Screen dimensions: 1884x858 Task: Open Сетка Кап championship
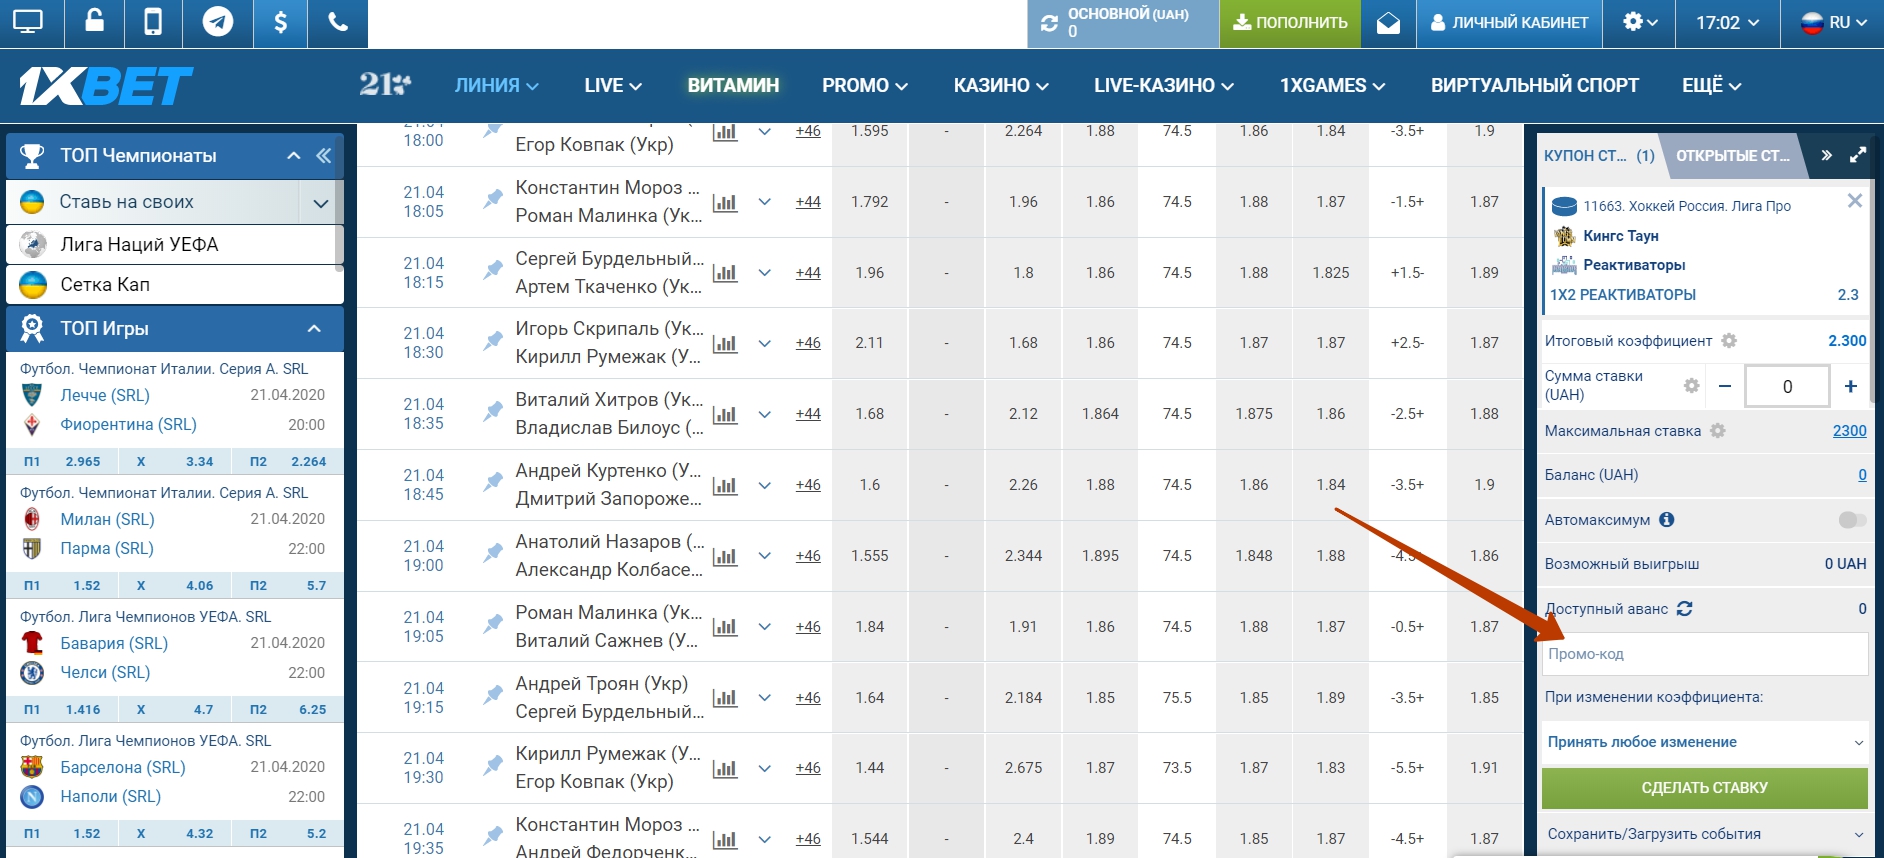coord(175,285)
